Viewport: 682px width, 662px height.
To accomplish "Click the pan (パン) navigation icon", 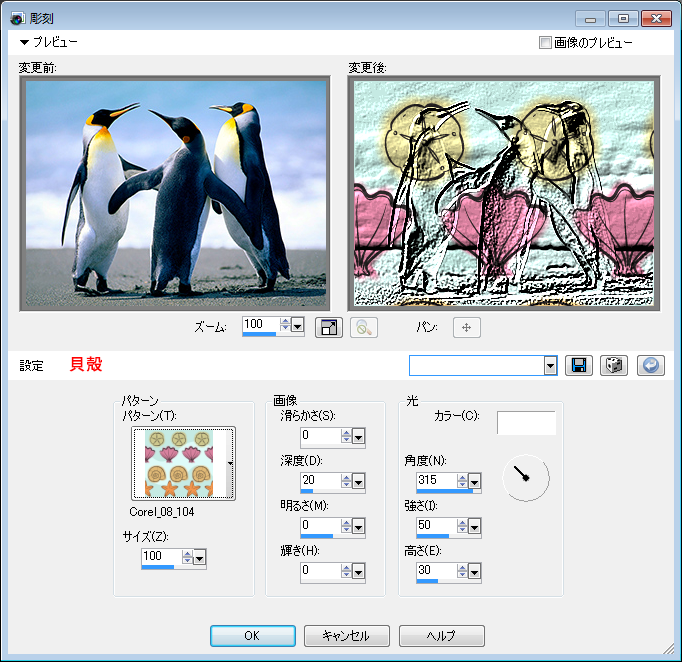I will point(466,327).
